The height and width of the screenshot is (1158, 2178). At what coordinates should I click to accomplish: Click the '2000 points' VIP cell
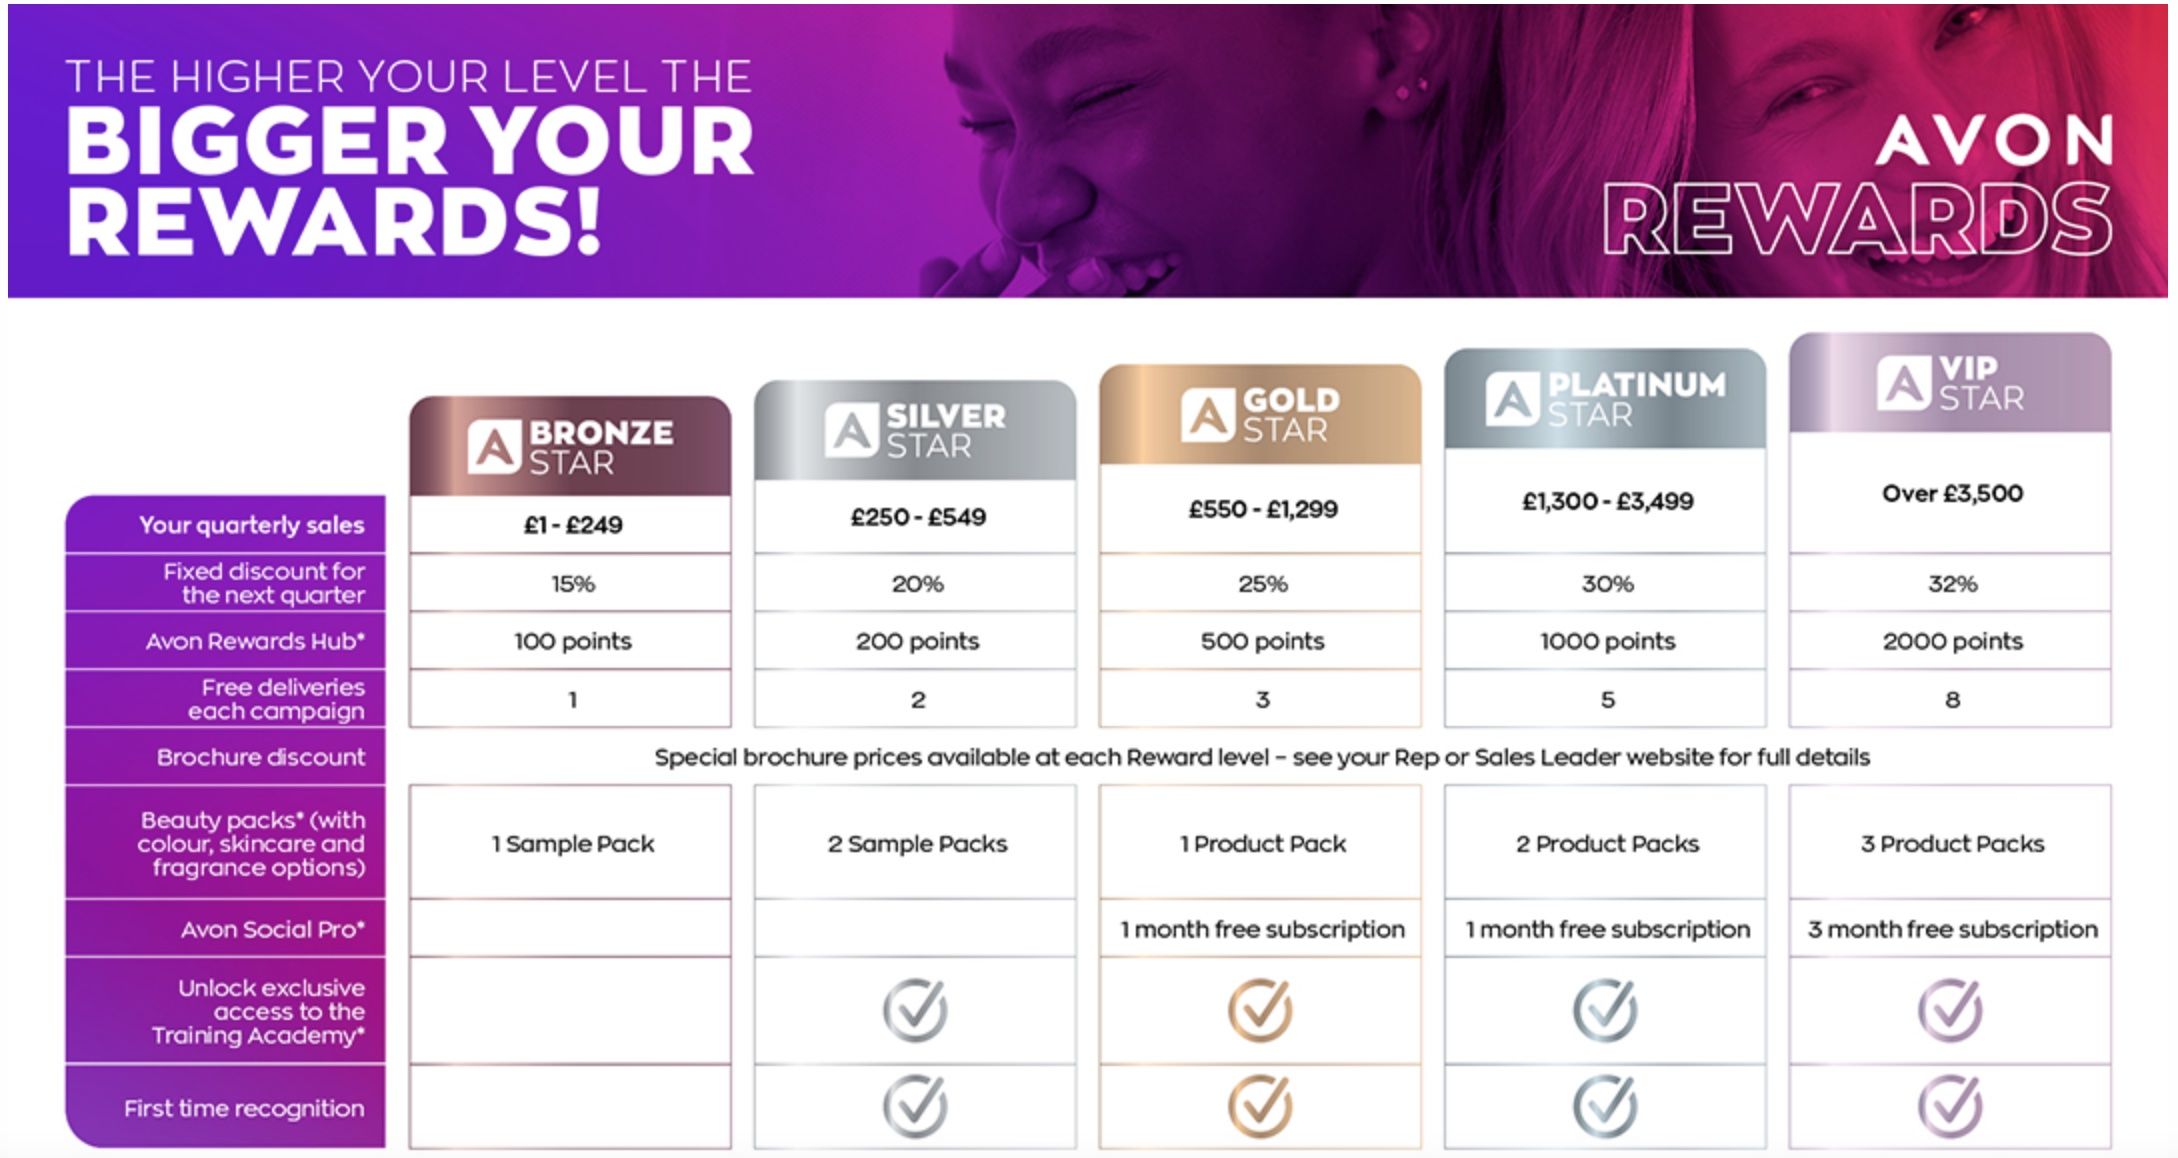point(1950,641)
